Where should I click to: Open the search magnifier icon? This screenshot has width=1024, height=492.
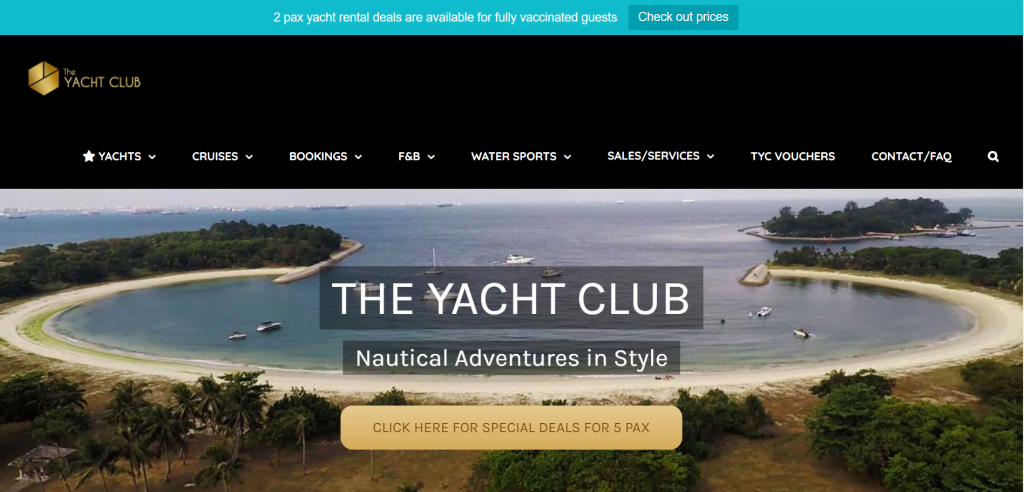[993, 157]
